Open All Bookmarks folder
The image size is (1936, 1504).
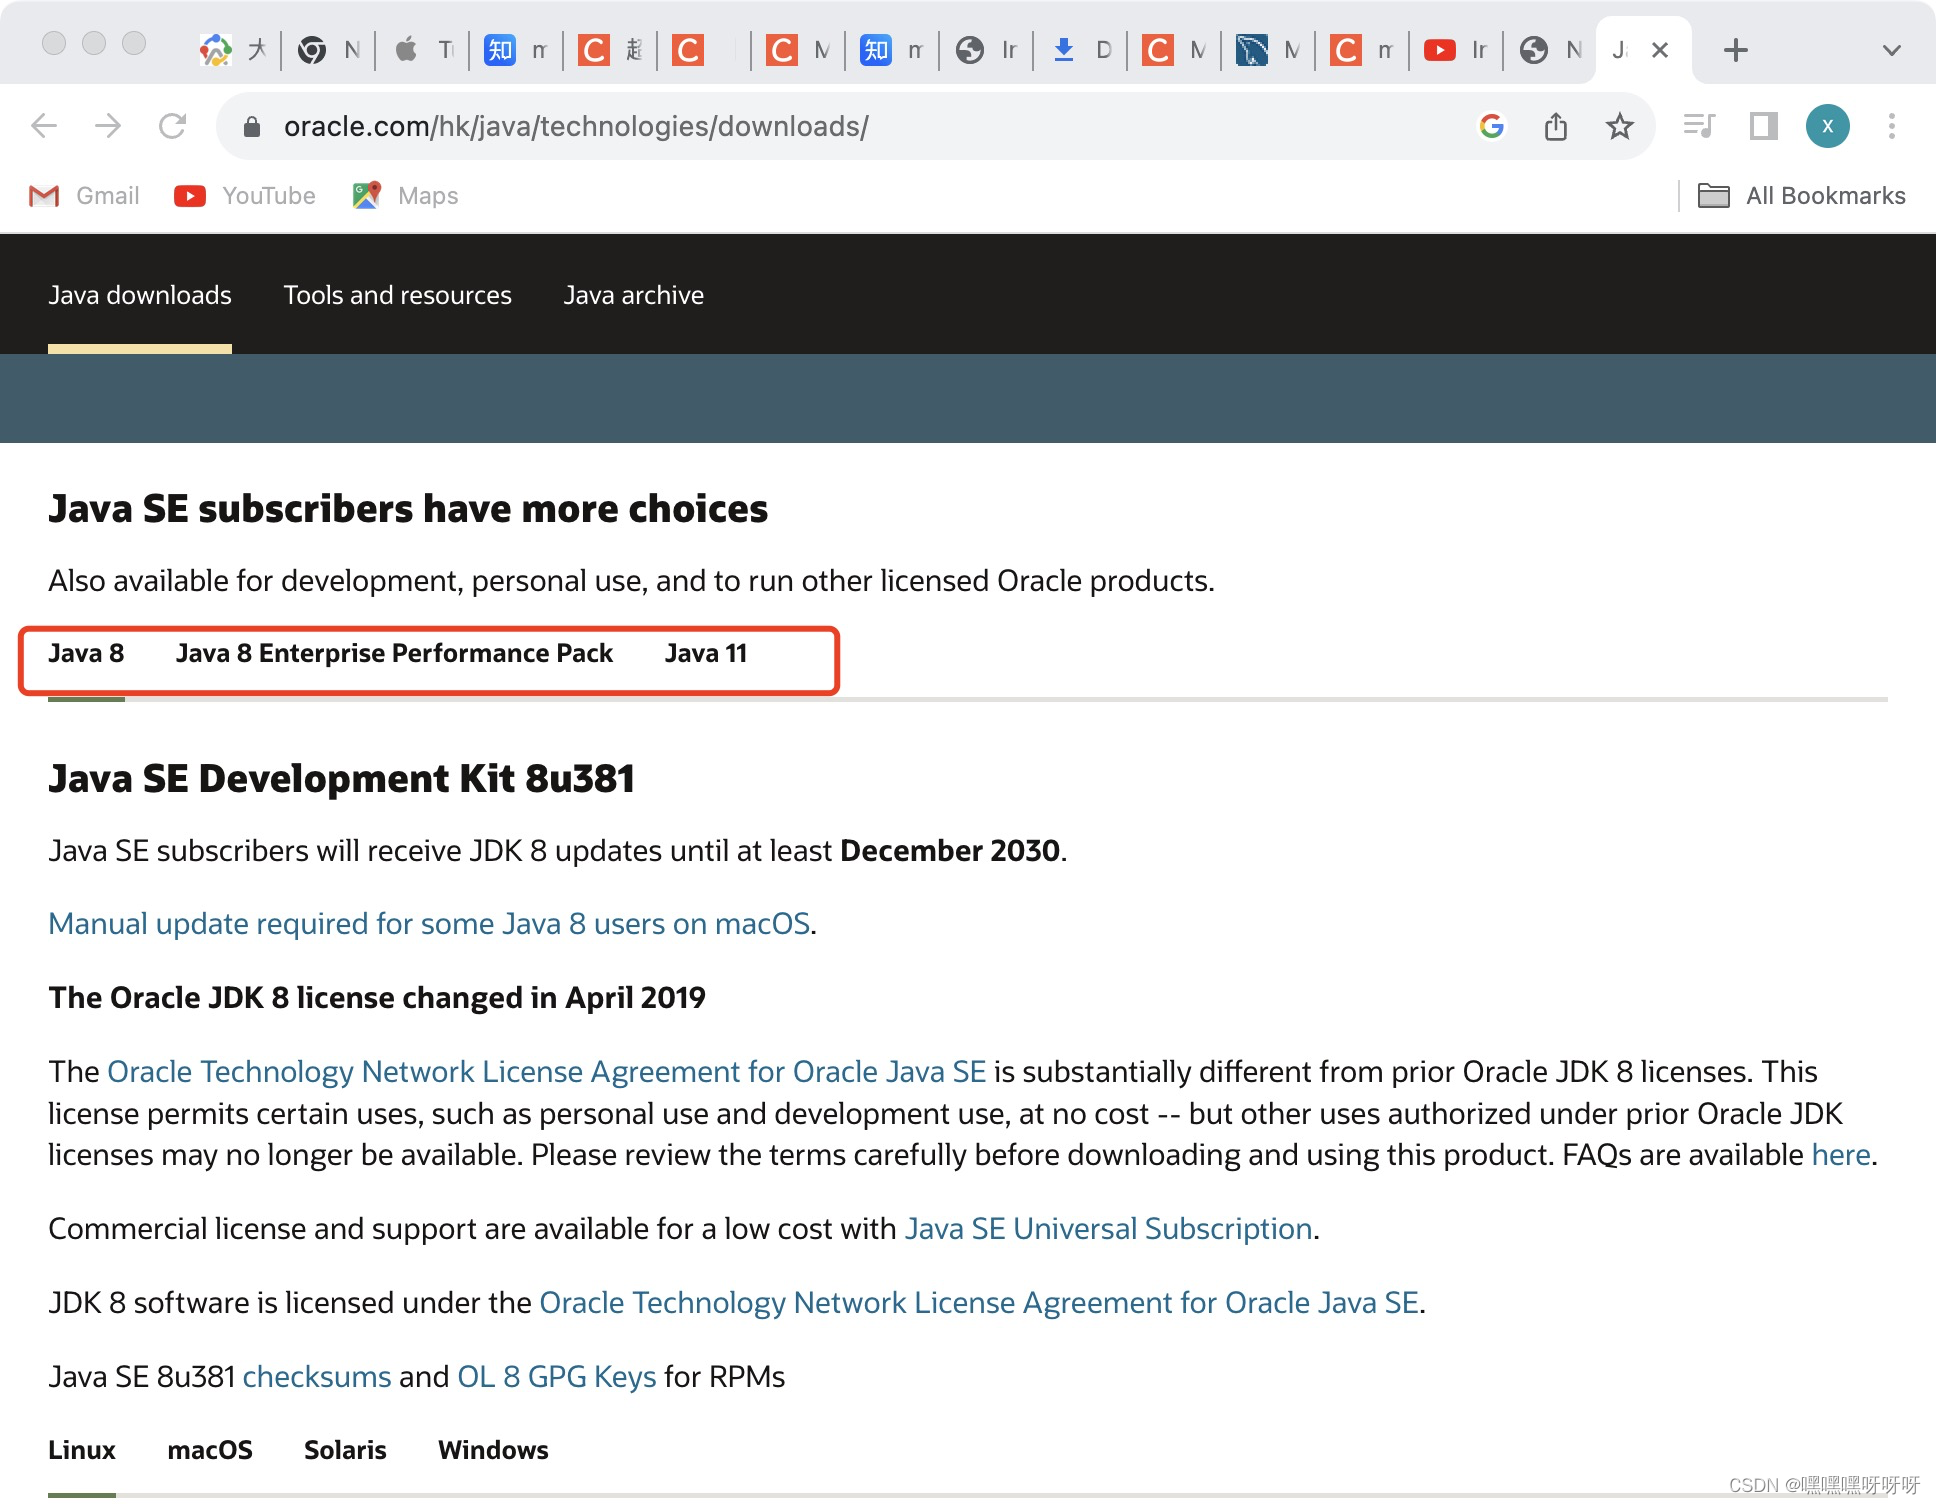click(1802, 196)
